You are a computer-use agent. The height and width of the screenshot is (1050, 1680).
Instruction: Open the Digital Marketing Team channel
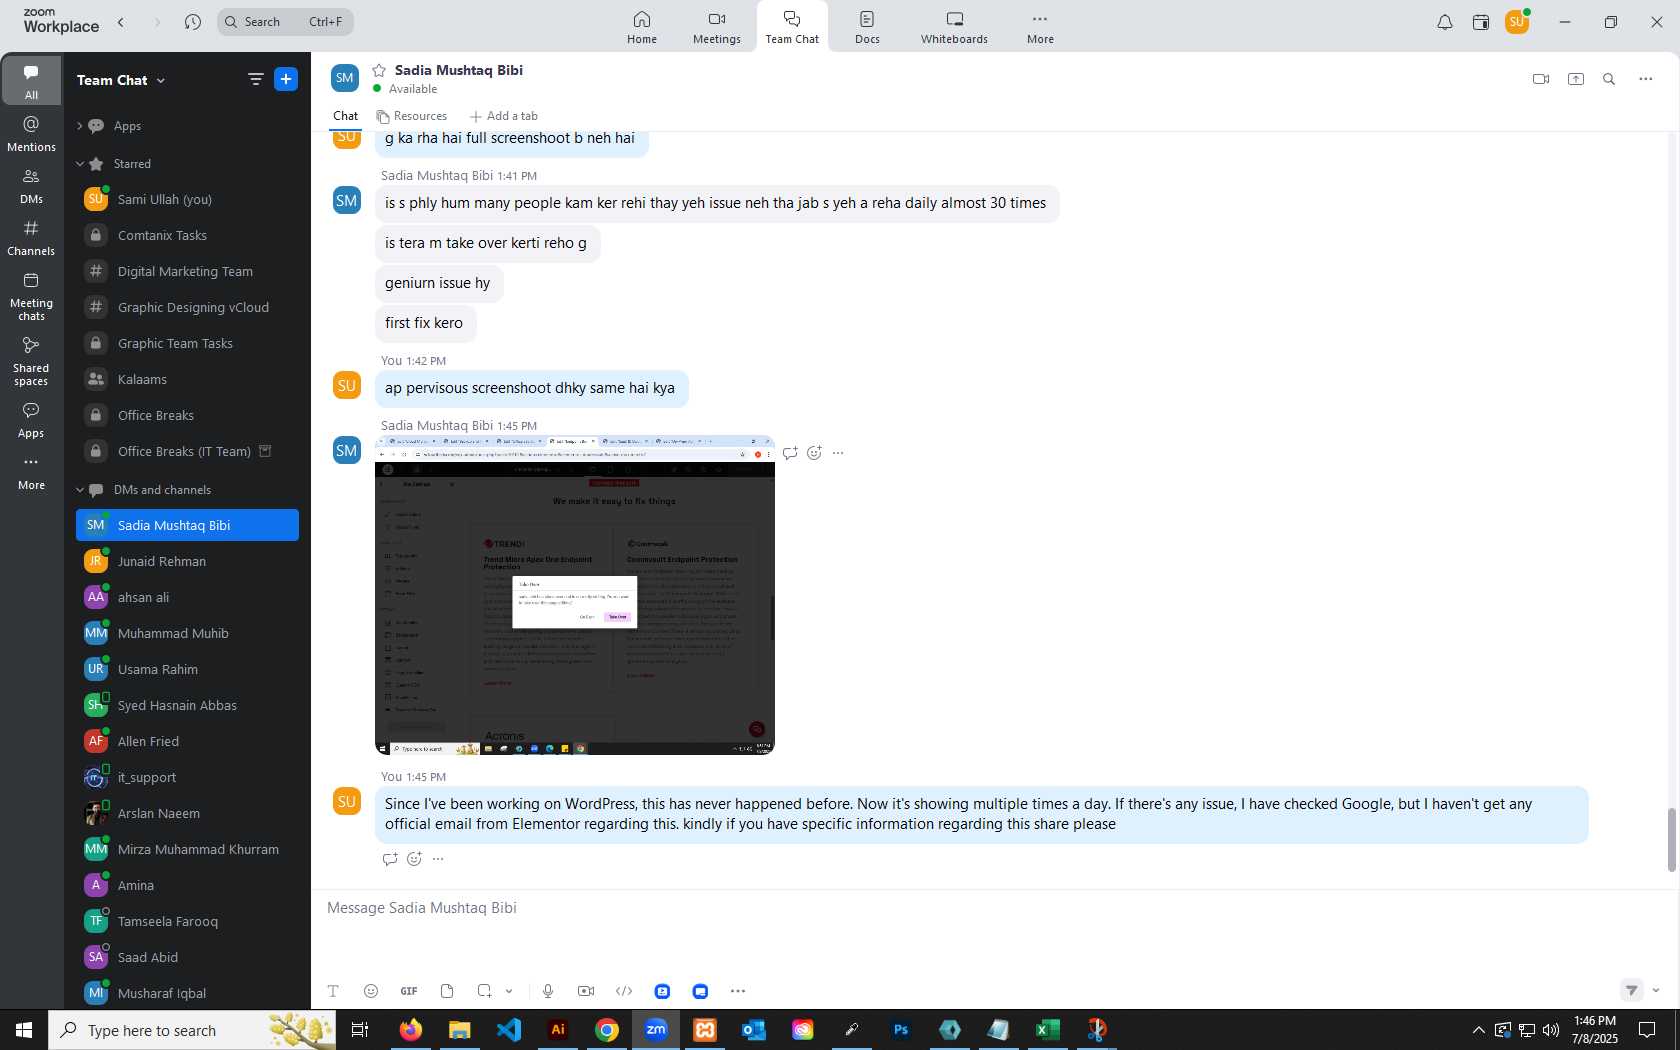[x=187, y=271]
